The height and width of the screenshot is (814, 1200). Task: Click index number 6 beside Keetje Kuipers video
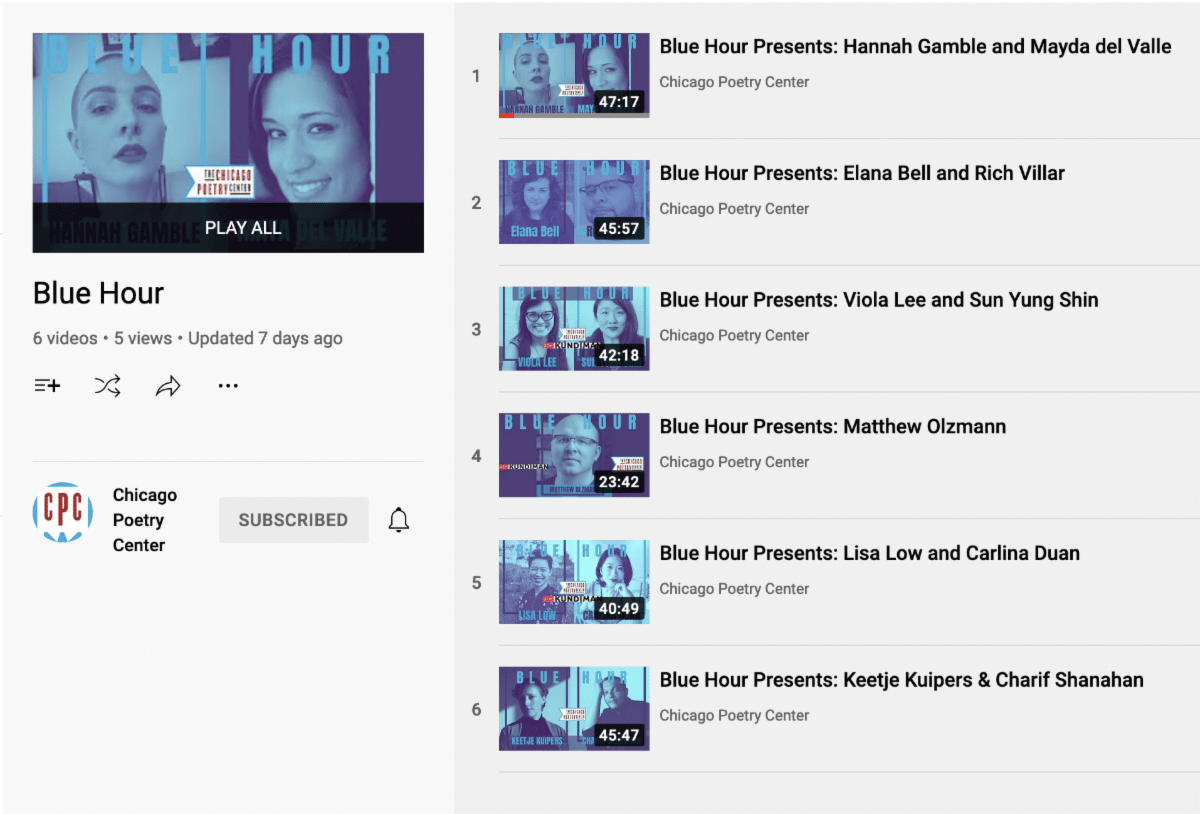click(476, 710)
